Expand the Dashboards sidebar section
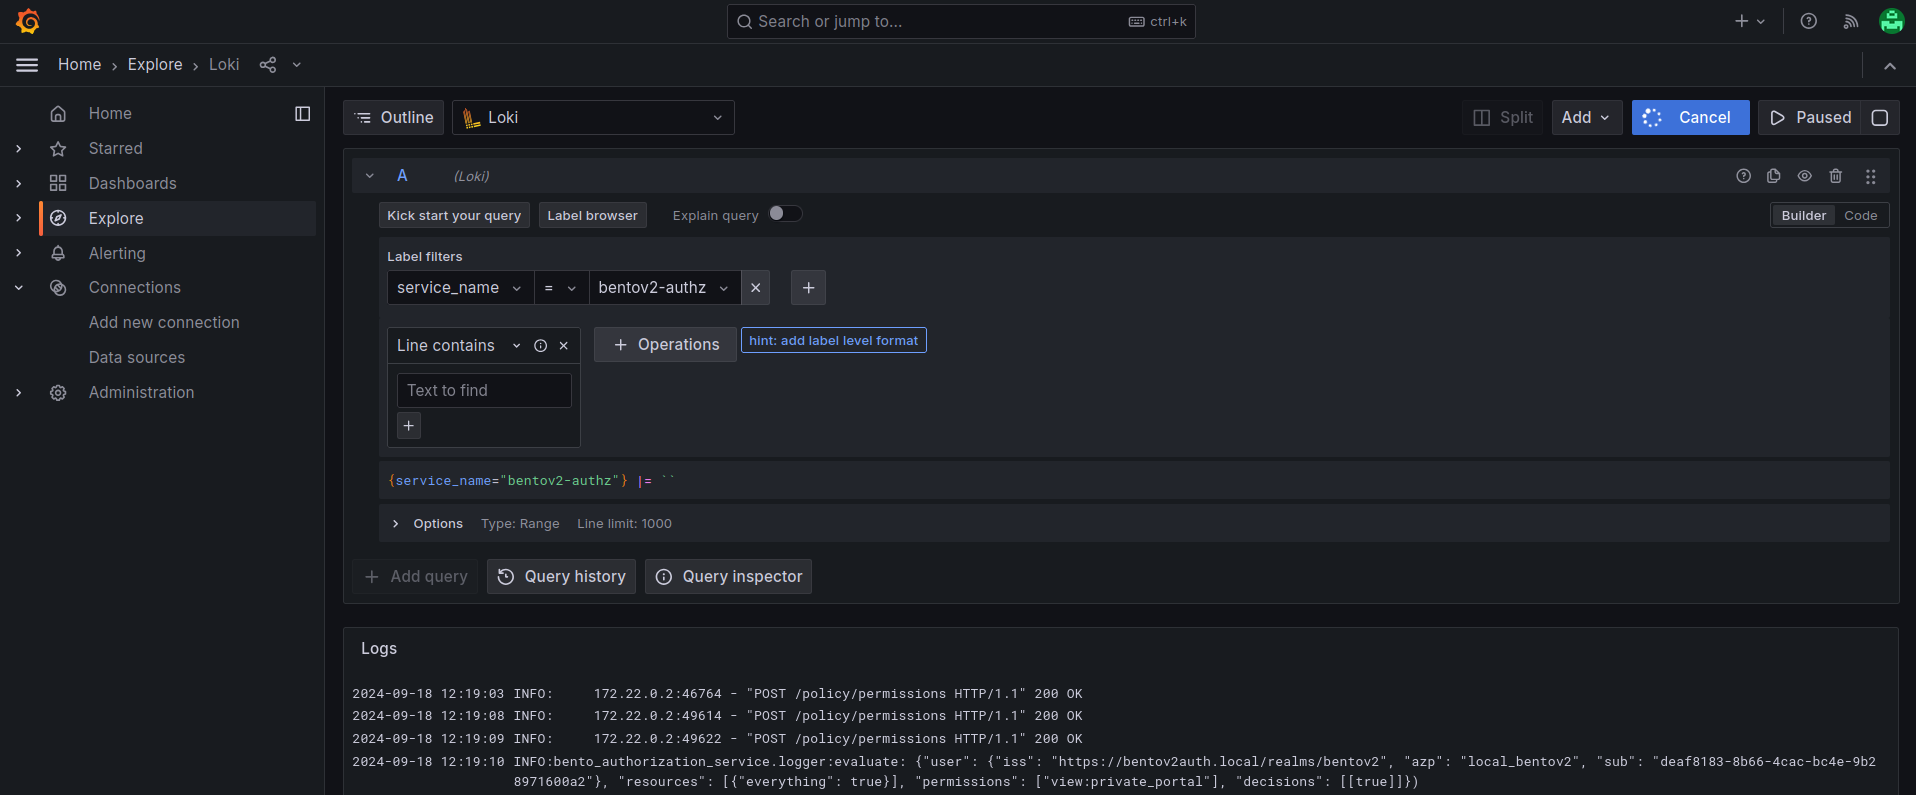Viewport: 1916px width, 795px height. [x=19, y=184]
